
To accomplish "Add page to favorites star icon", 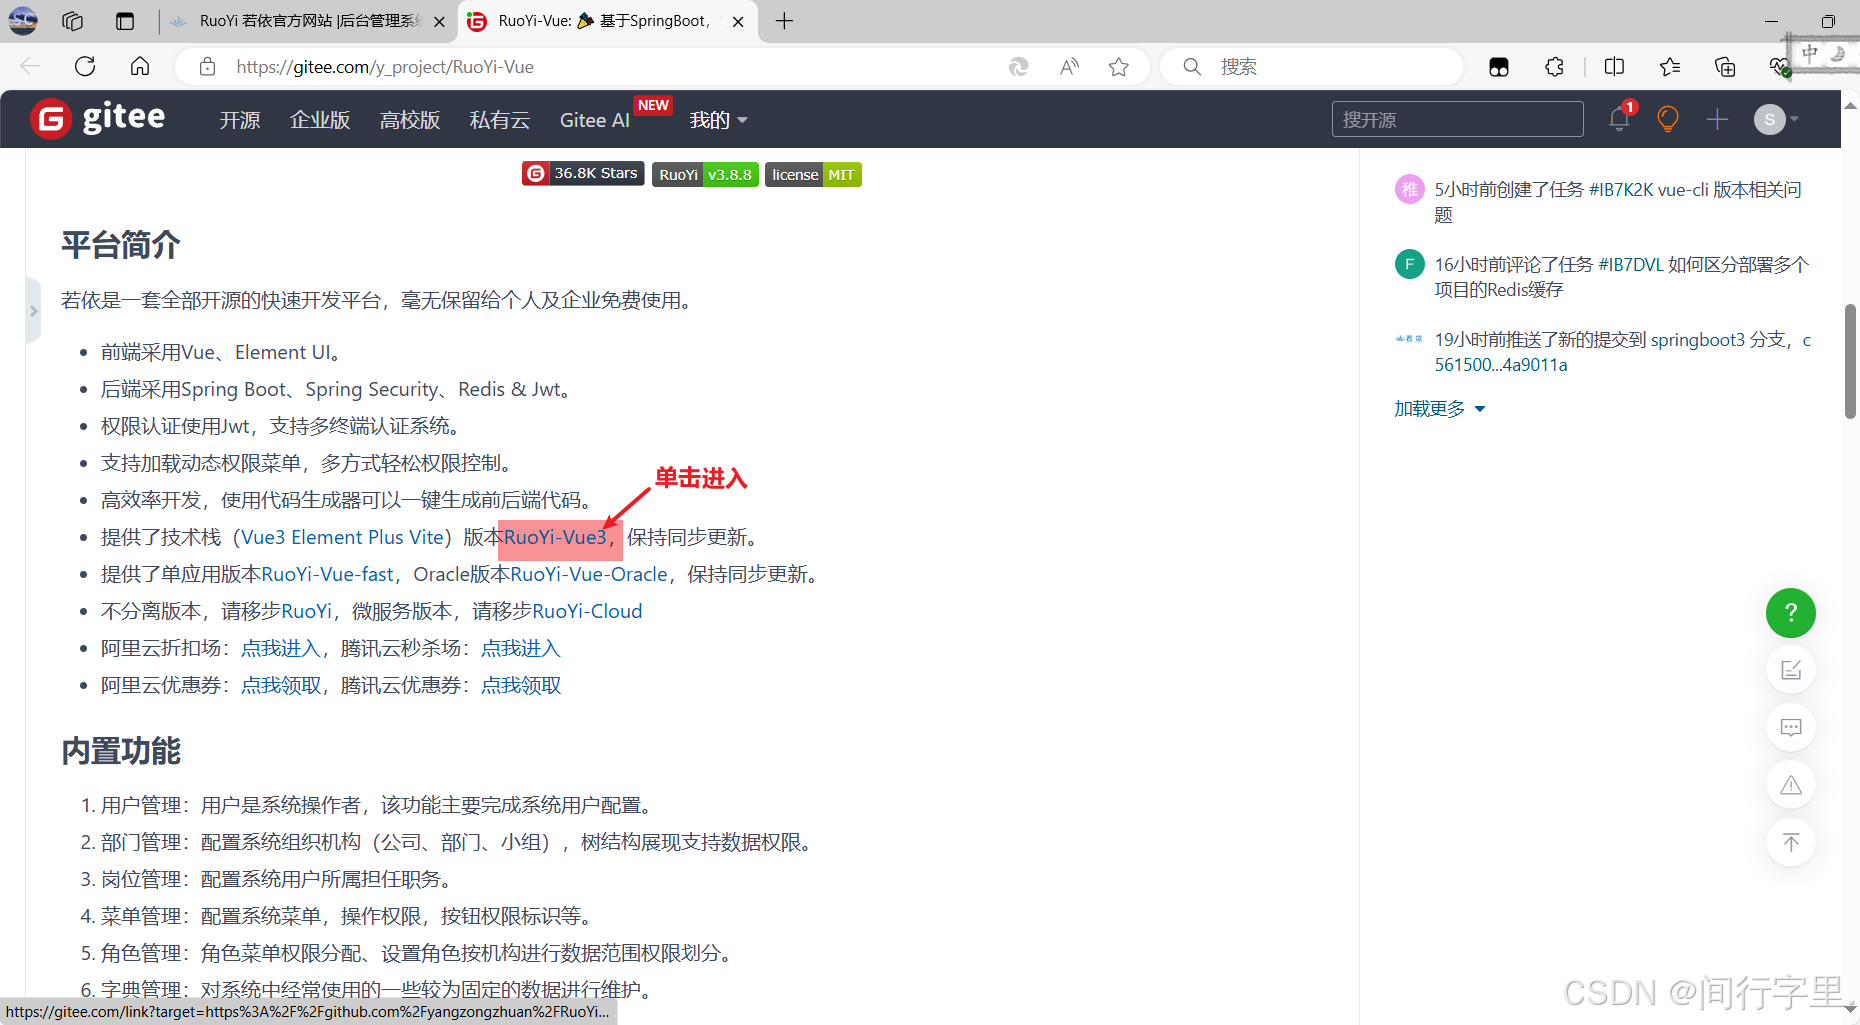I will click(1119, 66).
